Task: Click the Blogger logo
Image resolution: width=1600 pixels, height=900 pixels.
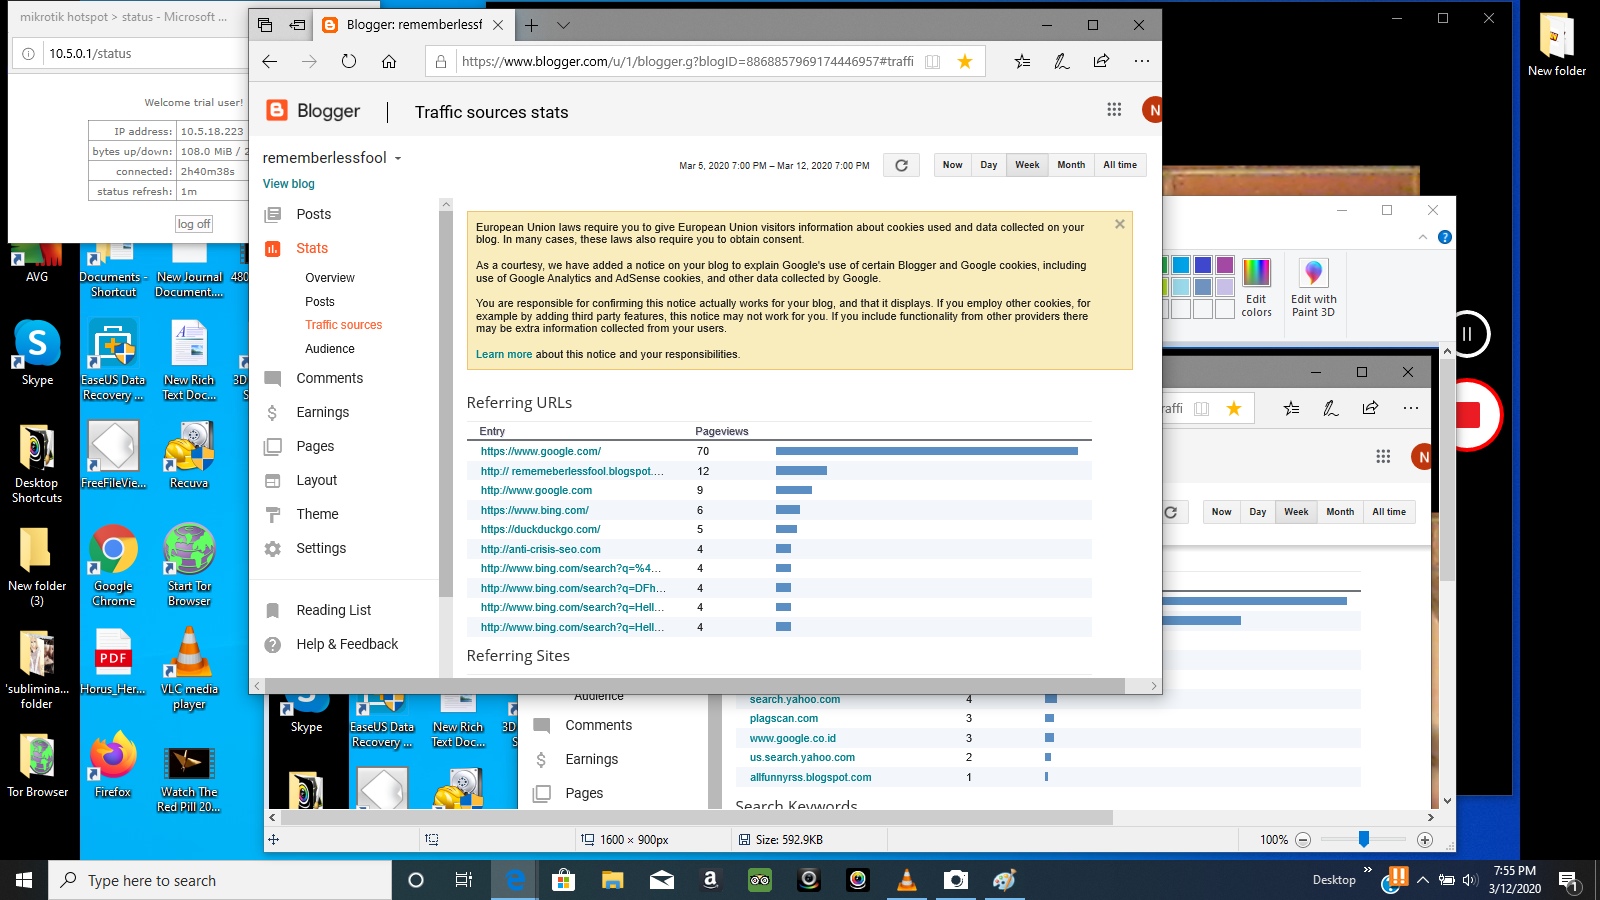Action: point(313,111)
